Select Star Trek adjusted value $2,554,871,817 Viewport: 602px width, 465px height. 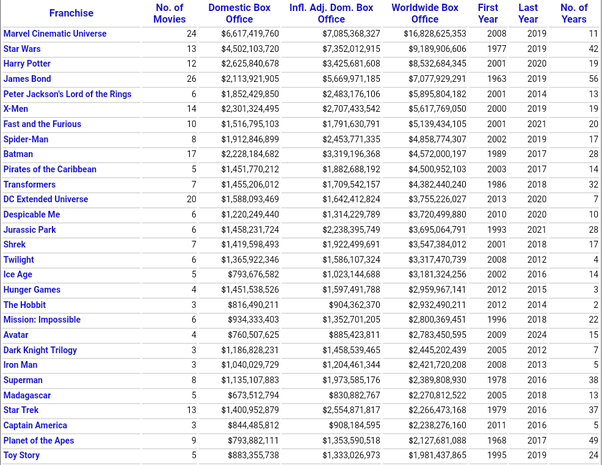[x=351, y=410]
